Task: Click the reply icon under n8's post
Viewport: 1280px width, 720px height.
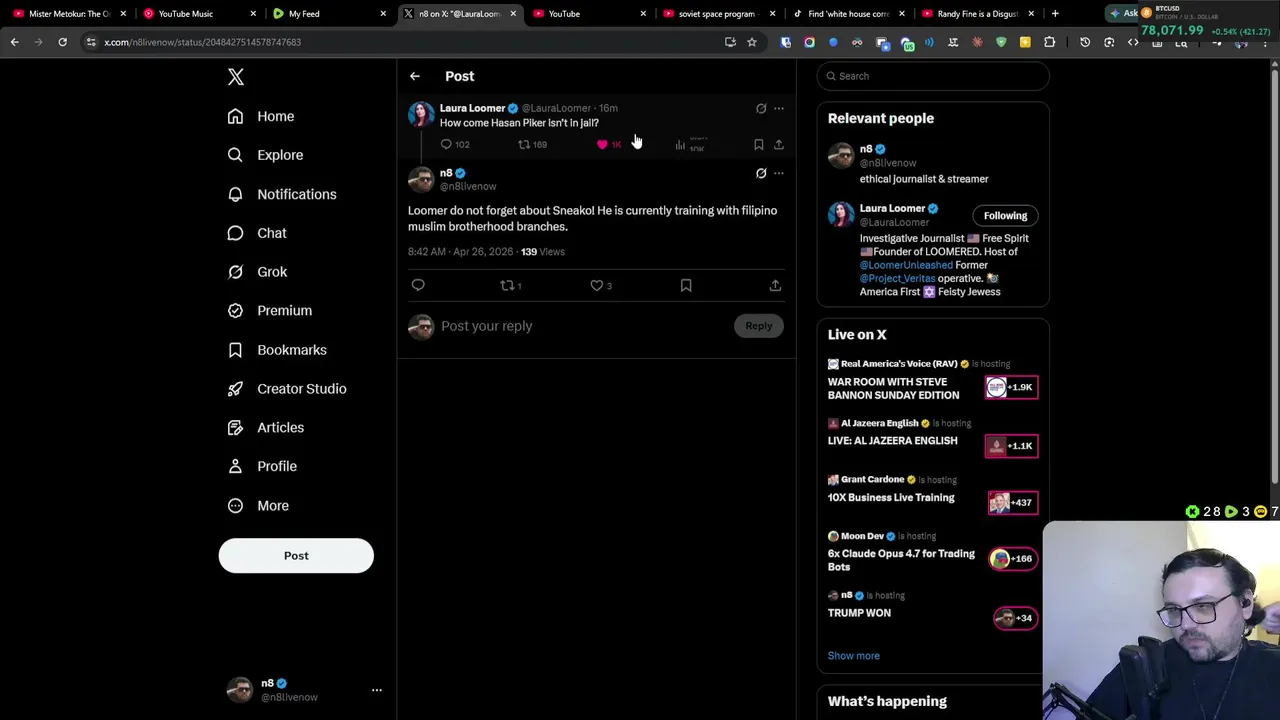Action: tap(418, 286)
